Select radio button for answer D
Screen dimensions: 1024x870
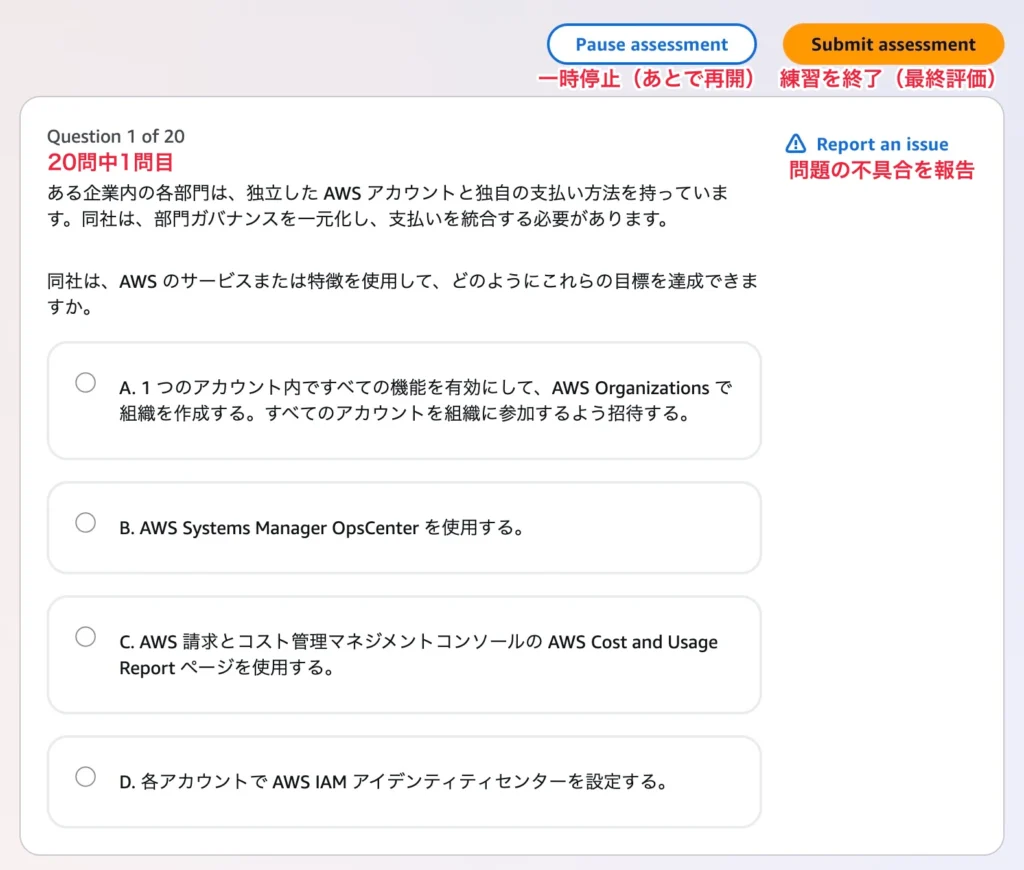86,777
